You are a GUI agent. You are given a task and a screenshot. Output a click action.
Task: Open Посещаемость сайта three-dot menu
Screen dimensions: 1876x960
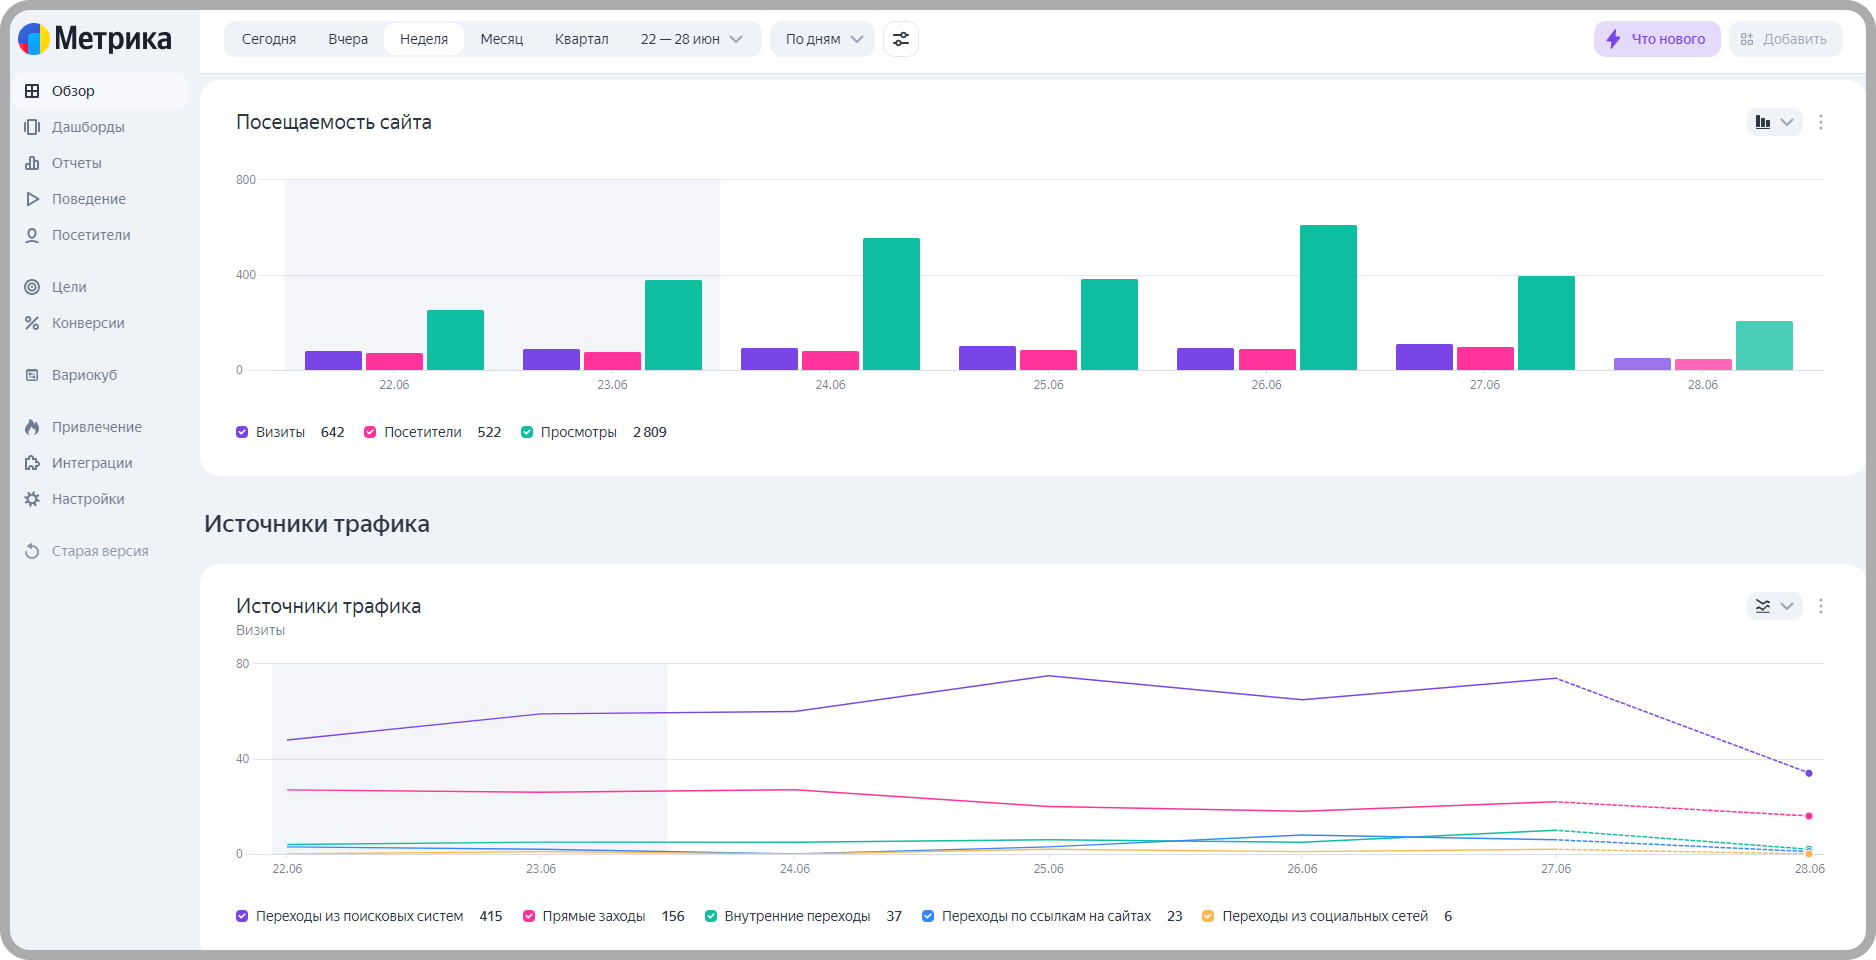[1821, 122]
